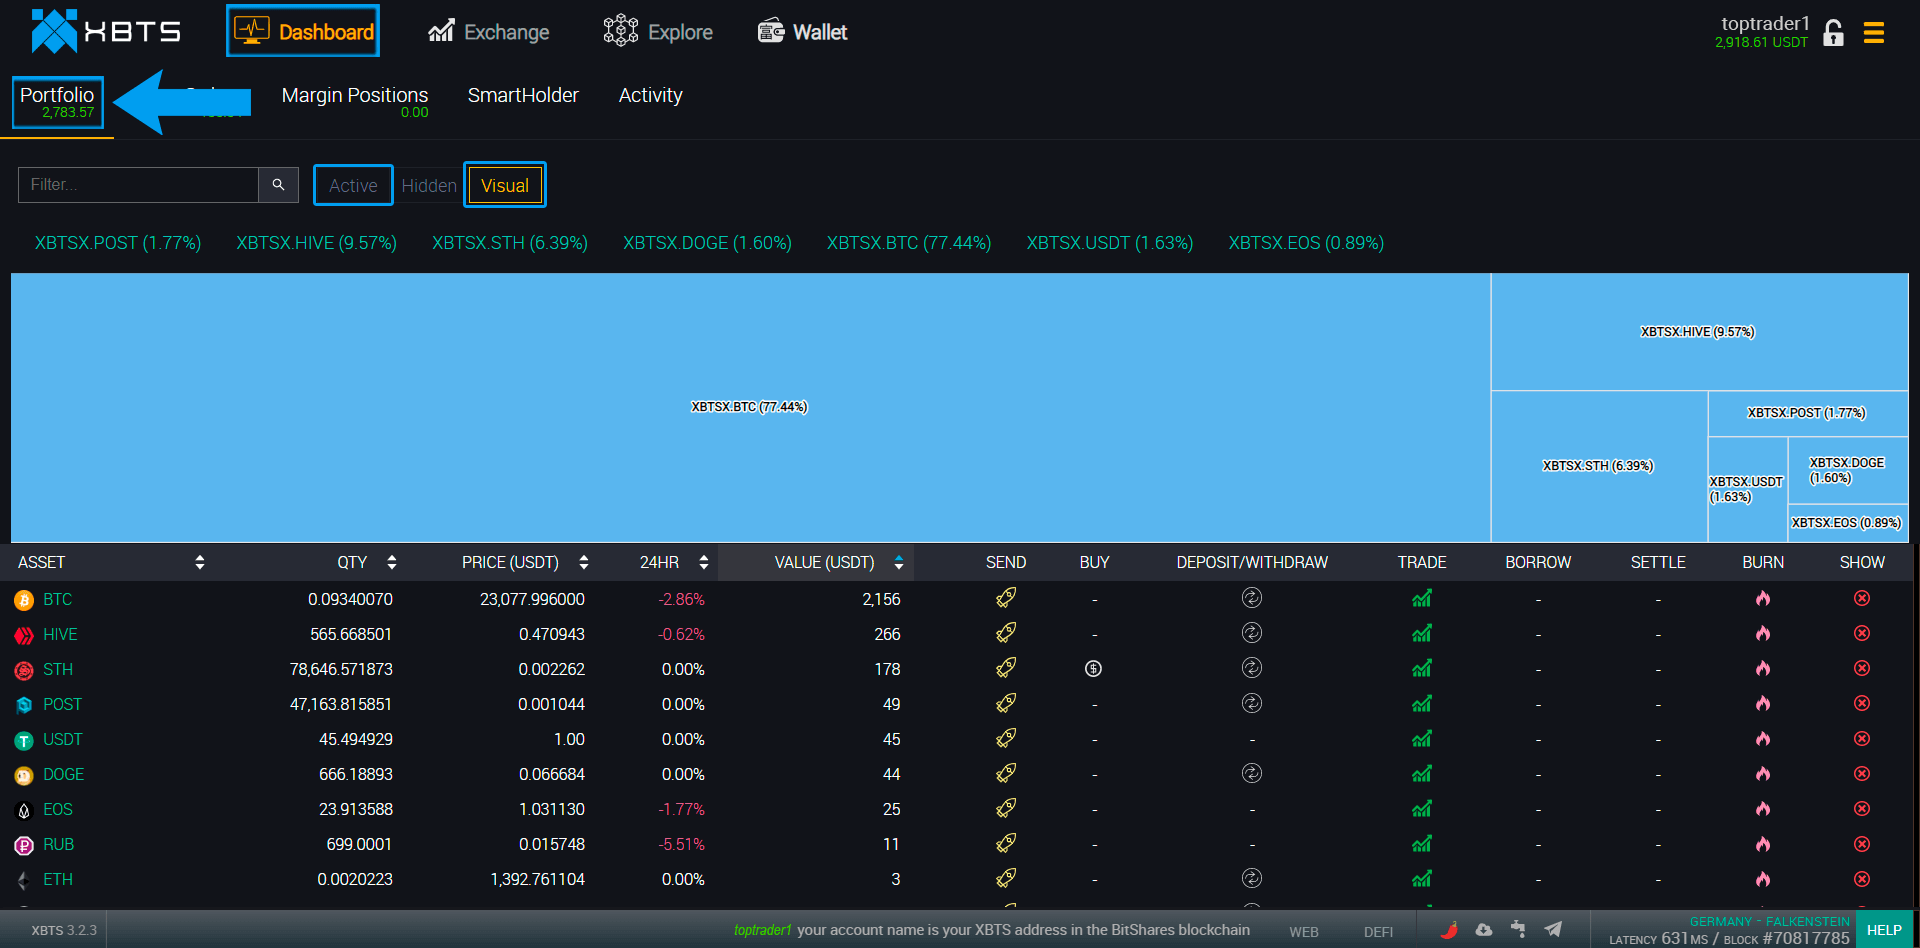Show Hidden assets

click(x=429, y=185)
